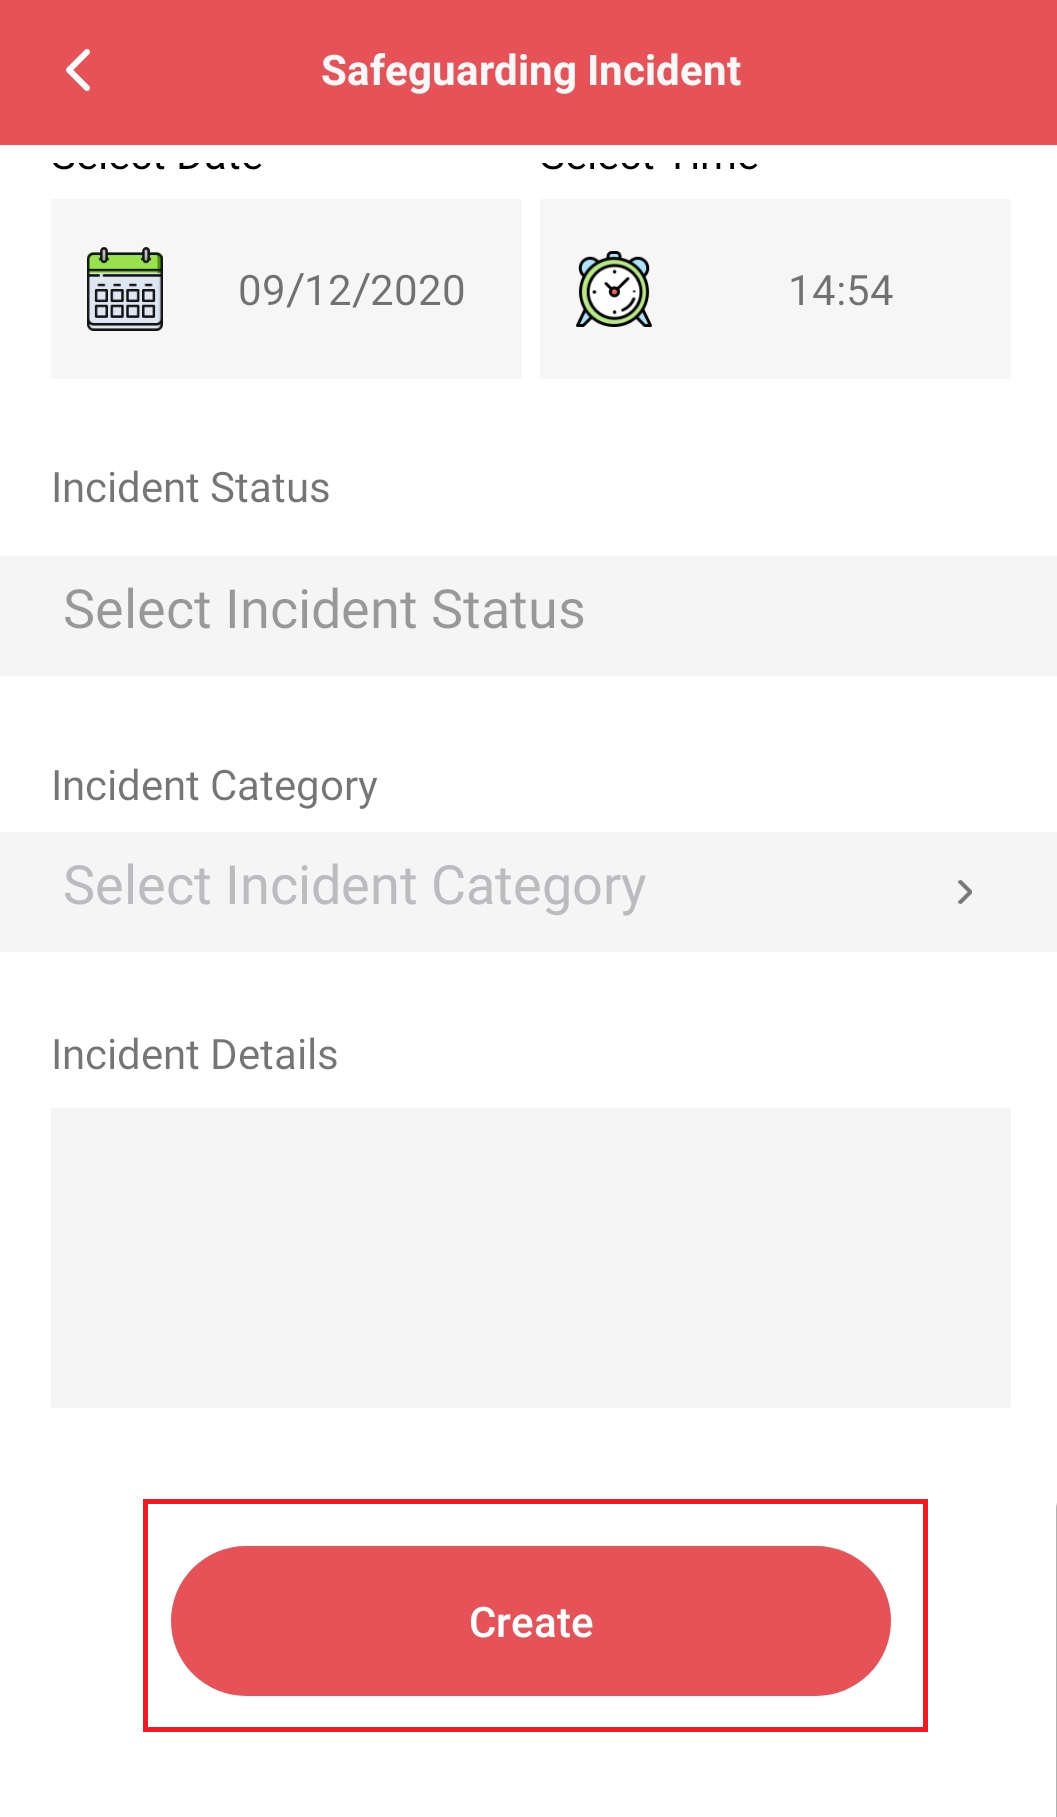Tap the time showing 14:54
Screen dimensions: 1057x1817
click(841, 289)
